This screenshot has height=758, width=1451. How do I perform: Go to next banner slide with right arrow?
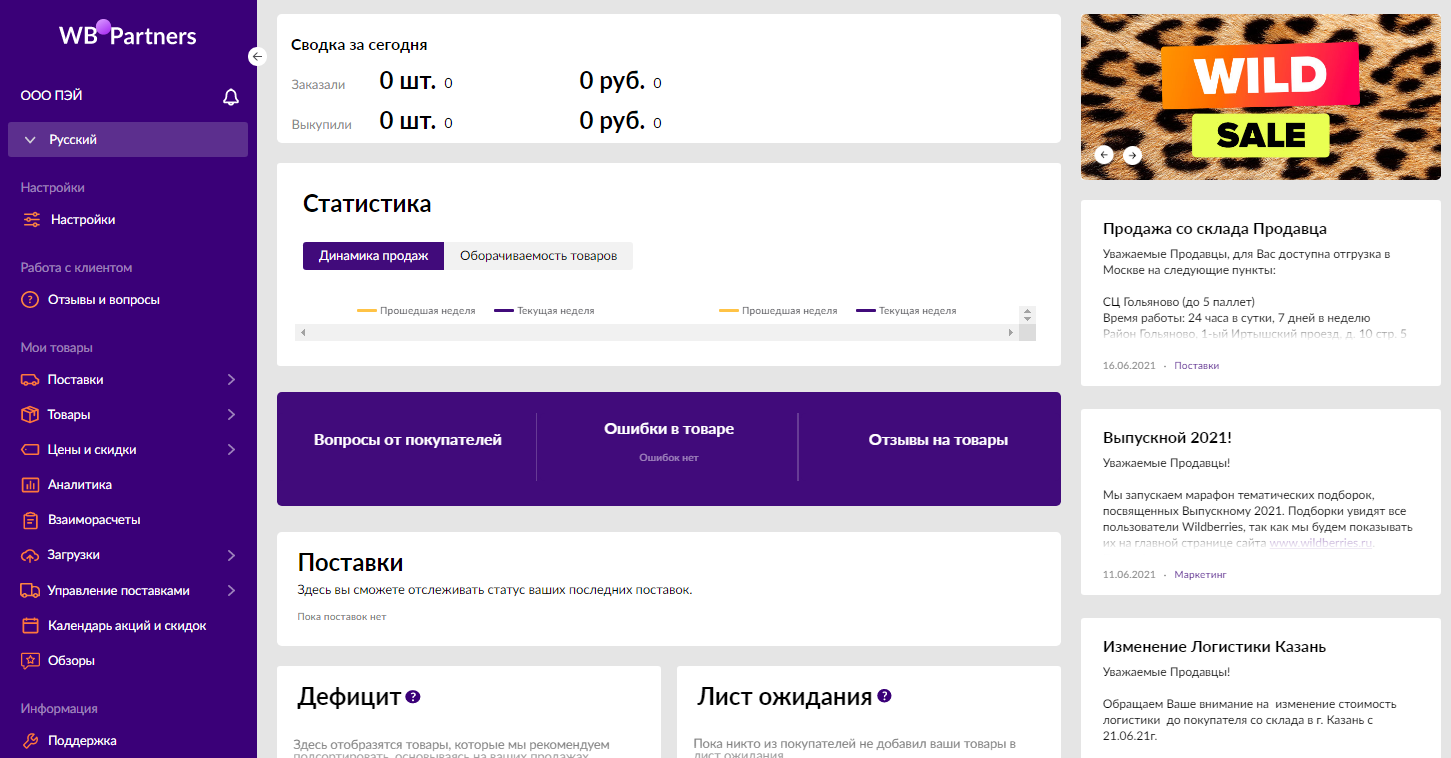[1132, 155]
